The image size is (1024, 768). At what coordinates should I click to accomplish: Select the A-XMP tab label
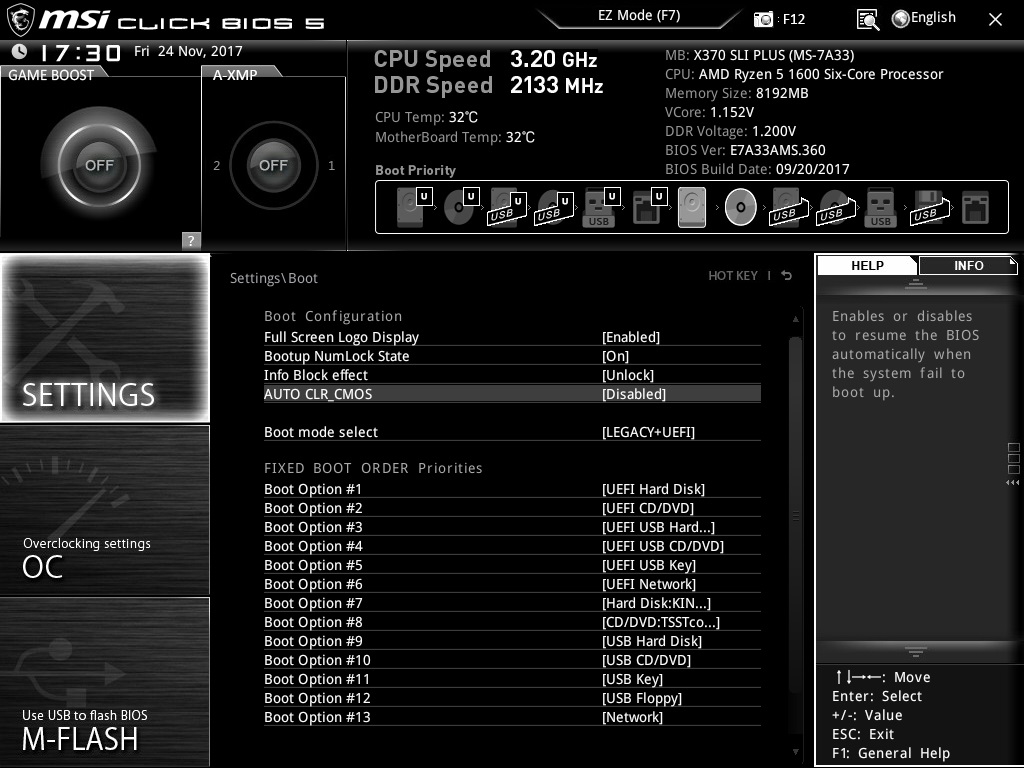pyautogui.click(x=235, y=74)
